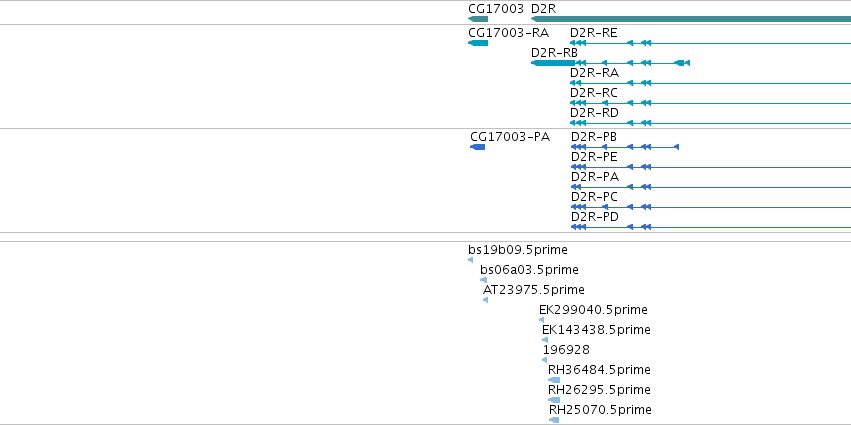Viewport: 851px width, 425px height.
Task: Select the bs19b09.5prime EST arrow marker
Action: [471, 260]
